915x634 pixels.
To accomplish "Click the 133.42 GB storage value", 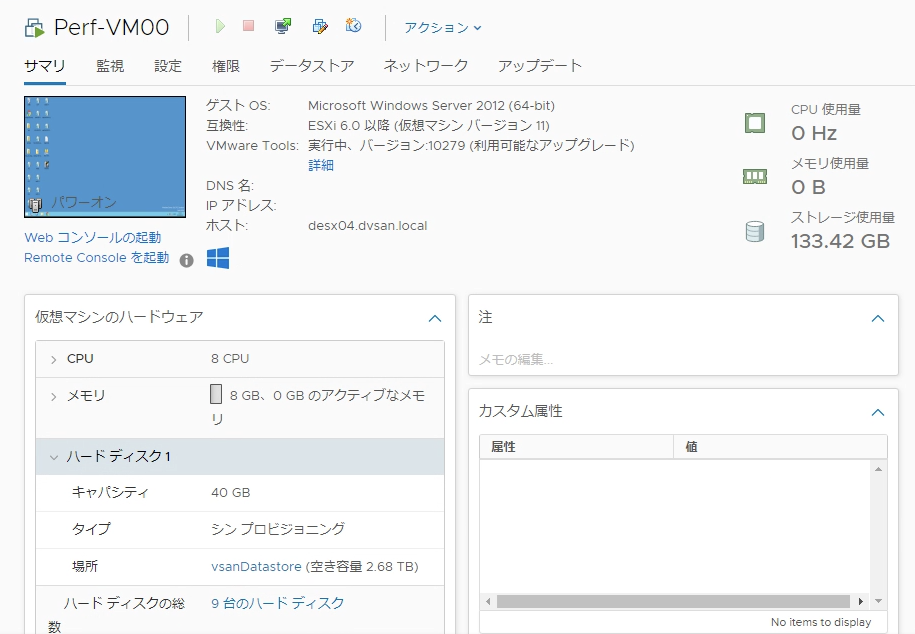I will (840, 241).
